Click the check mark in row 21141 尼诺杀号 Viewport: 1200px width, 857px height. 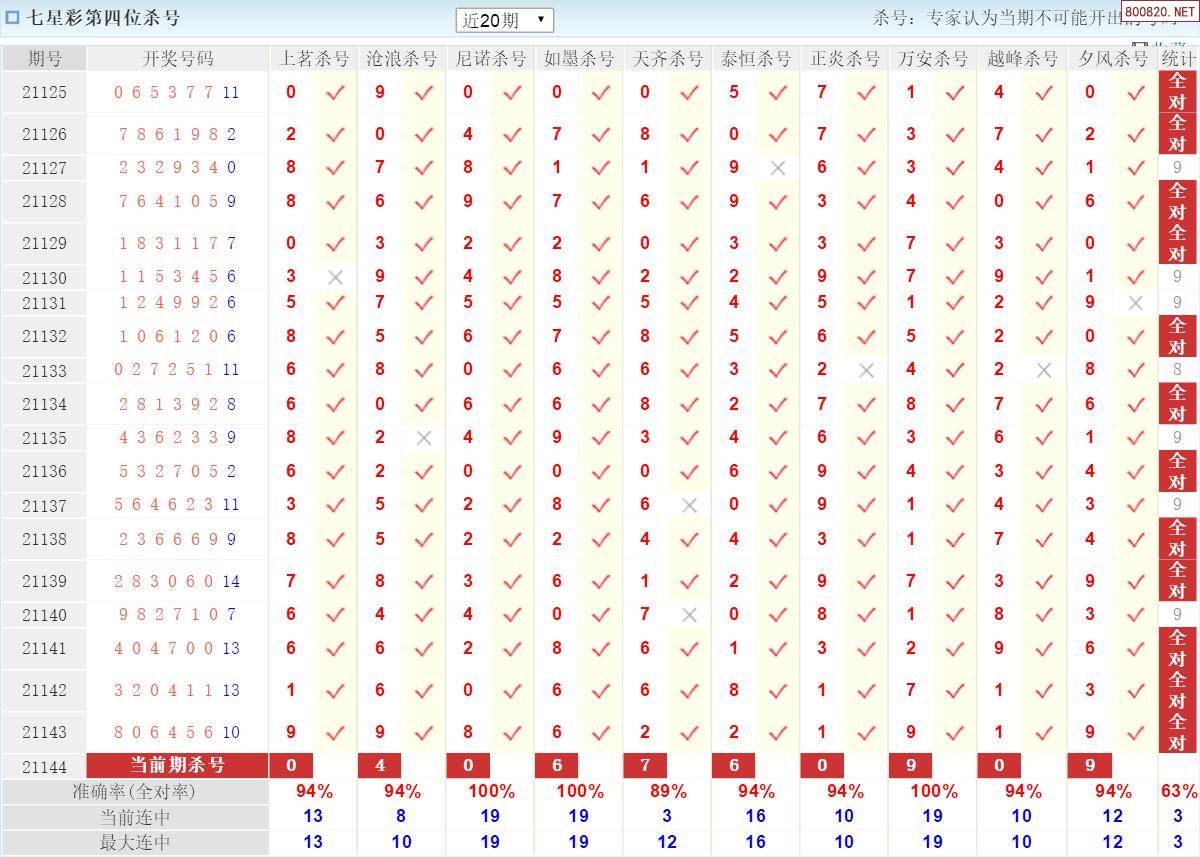click(512, 648)
